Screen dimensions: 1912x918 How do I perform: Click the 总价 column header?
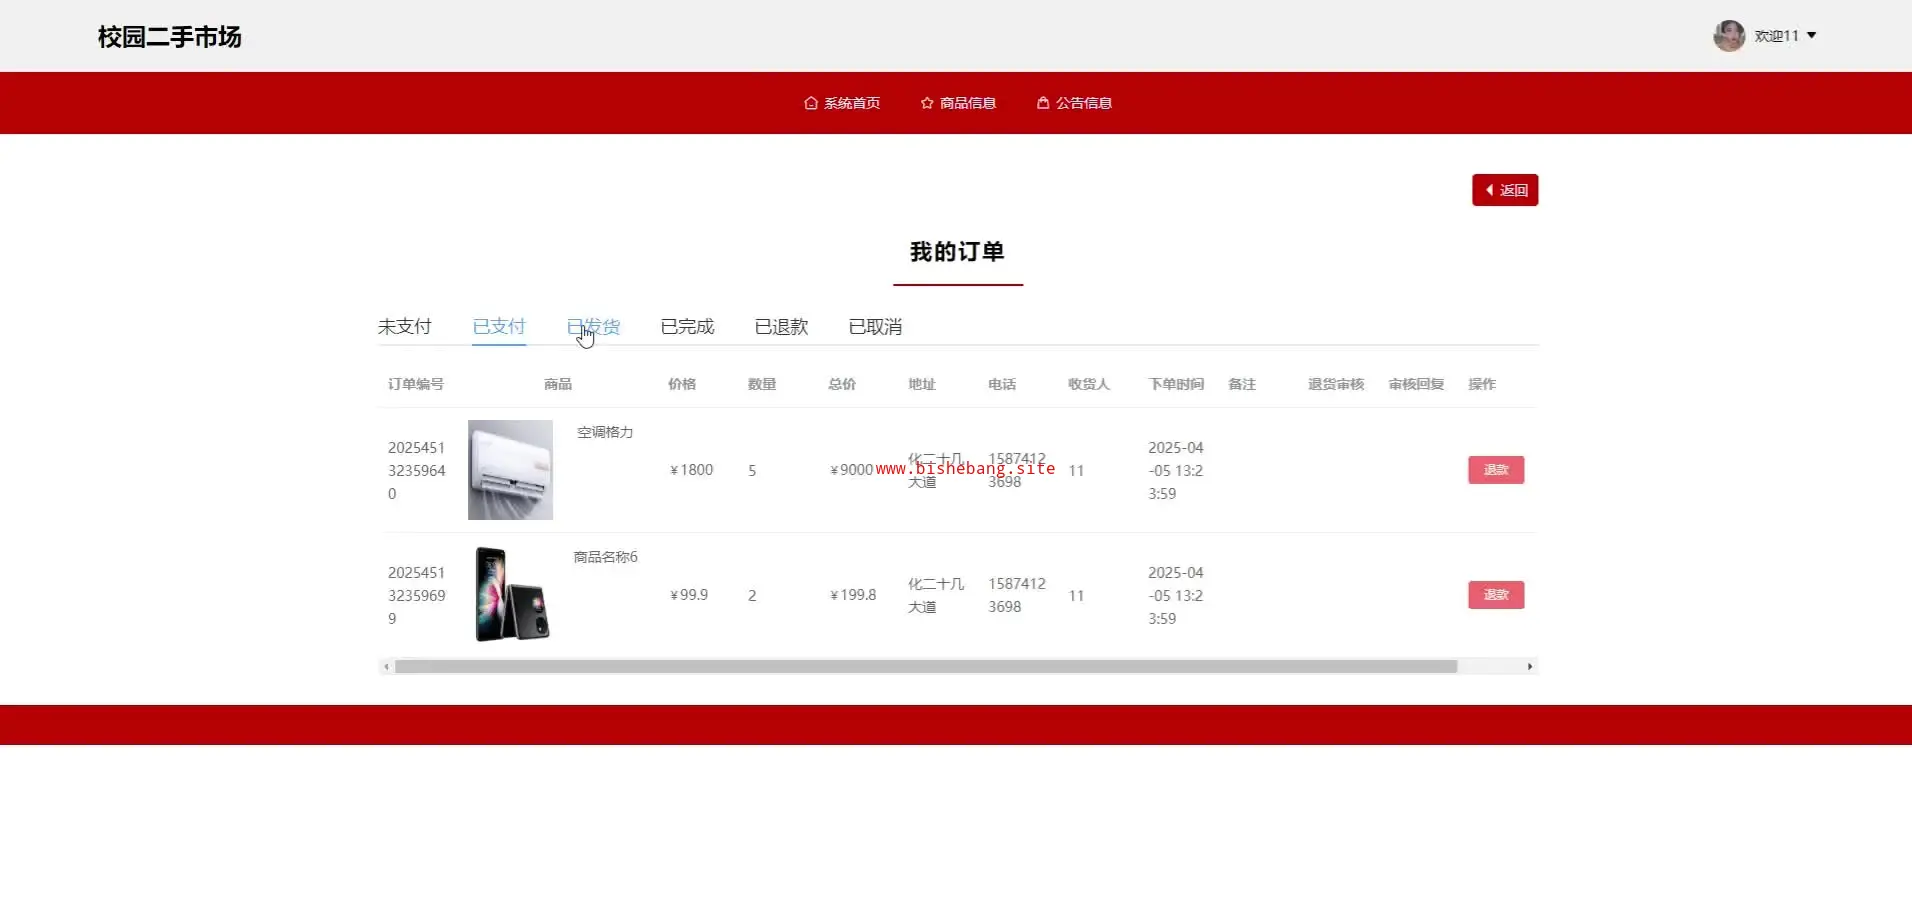(842, 384)
